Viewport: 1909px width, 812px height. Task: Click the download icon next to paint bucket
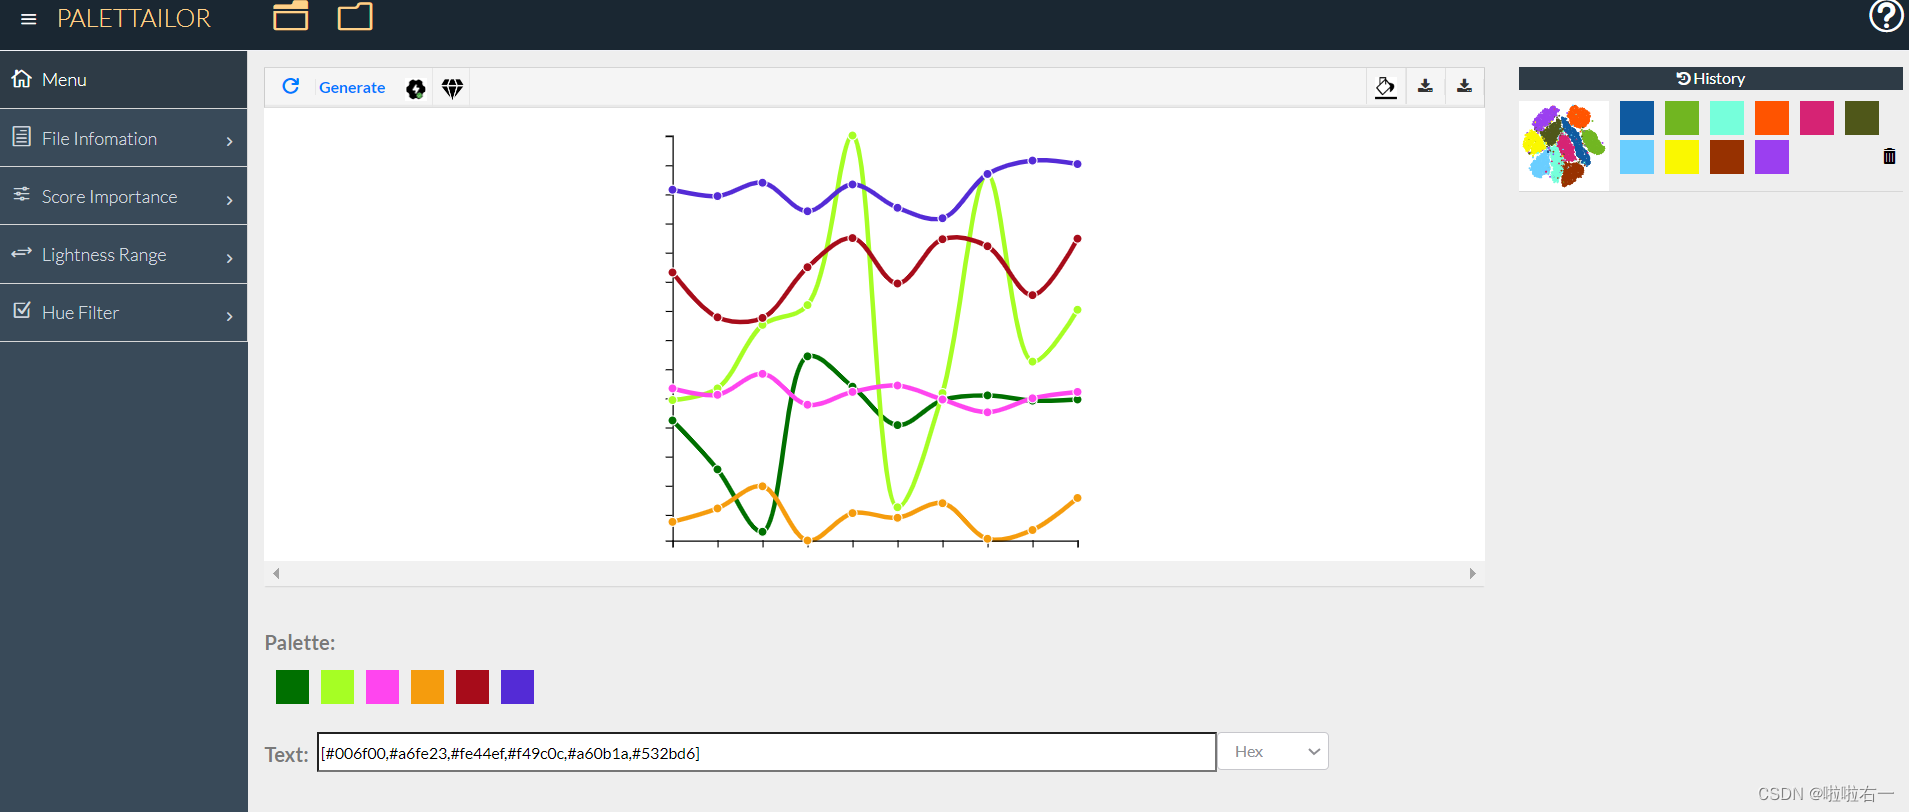point(1425,87)
